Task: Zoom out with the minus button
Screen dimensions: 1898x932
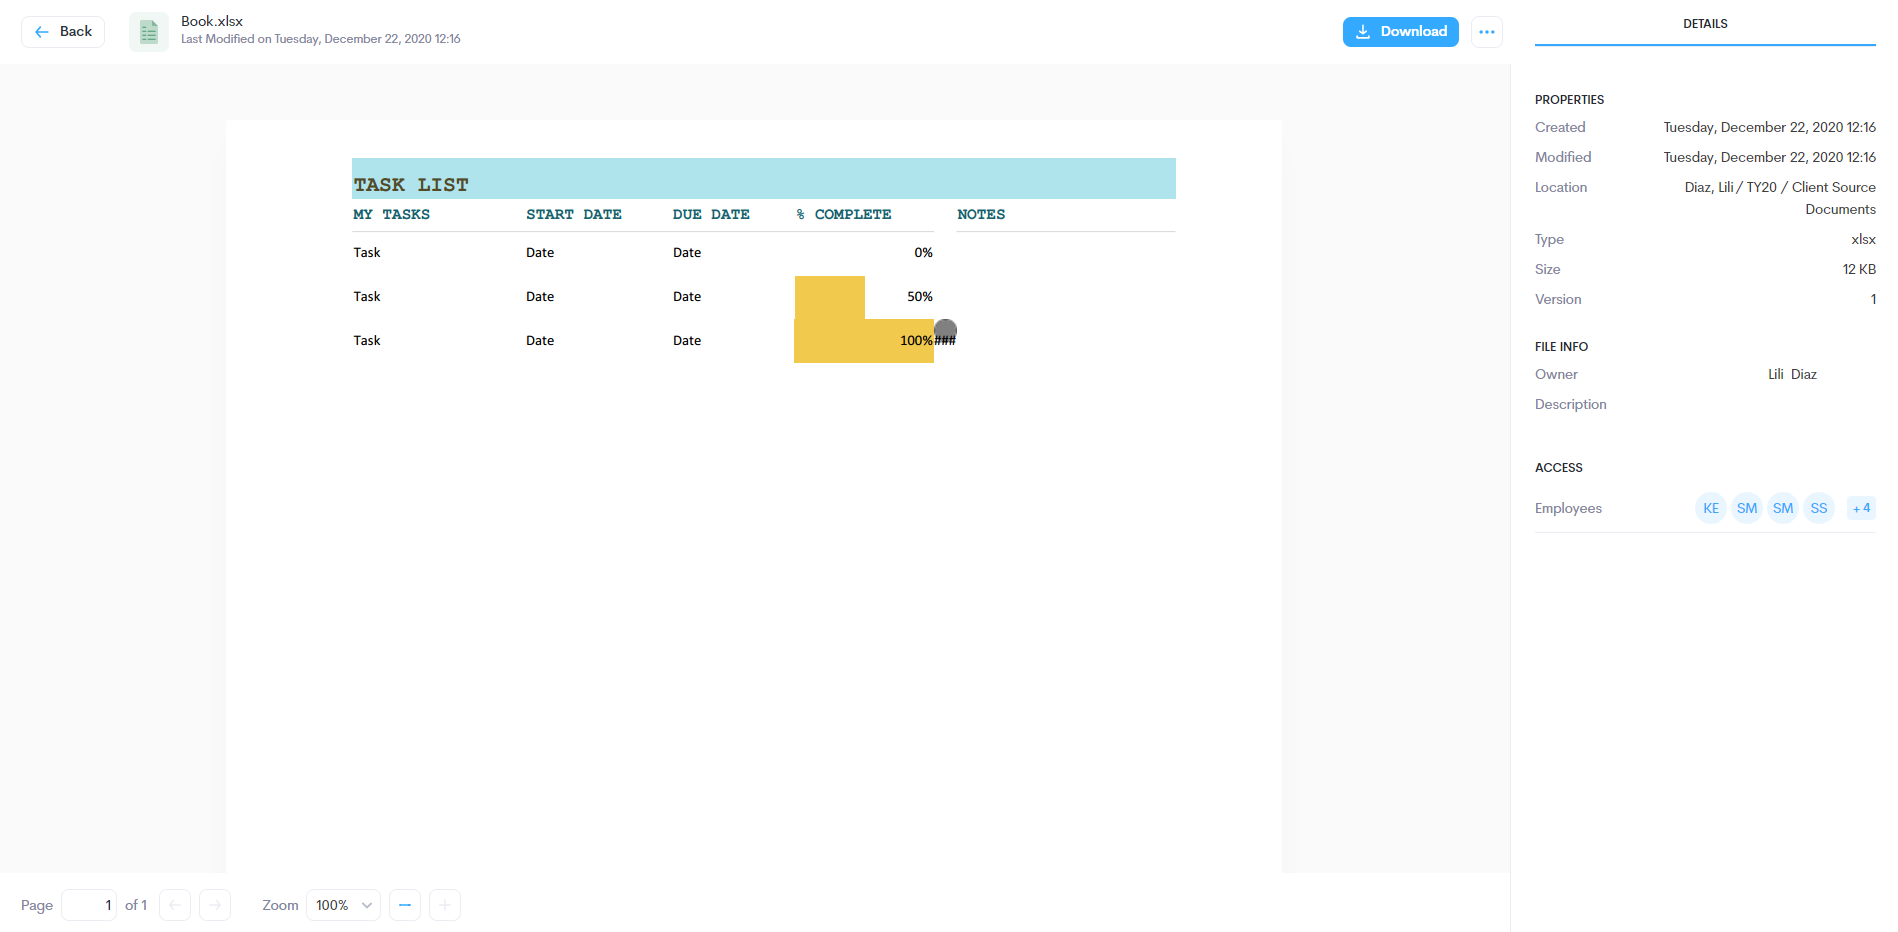Action: 405,905
